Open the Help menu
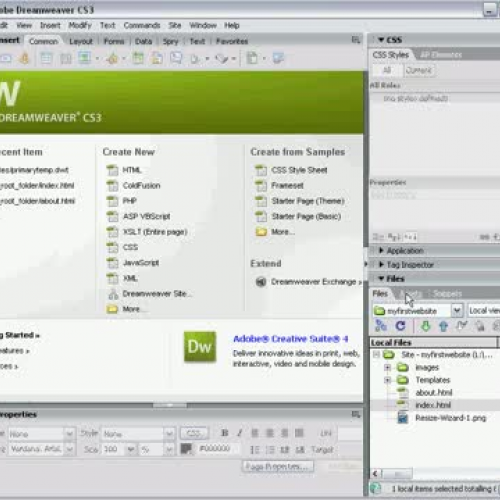The width and height of the screenshot is (500, 500). click(x=232, y=25)
